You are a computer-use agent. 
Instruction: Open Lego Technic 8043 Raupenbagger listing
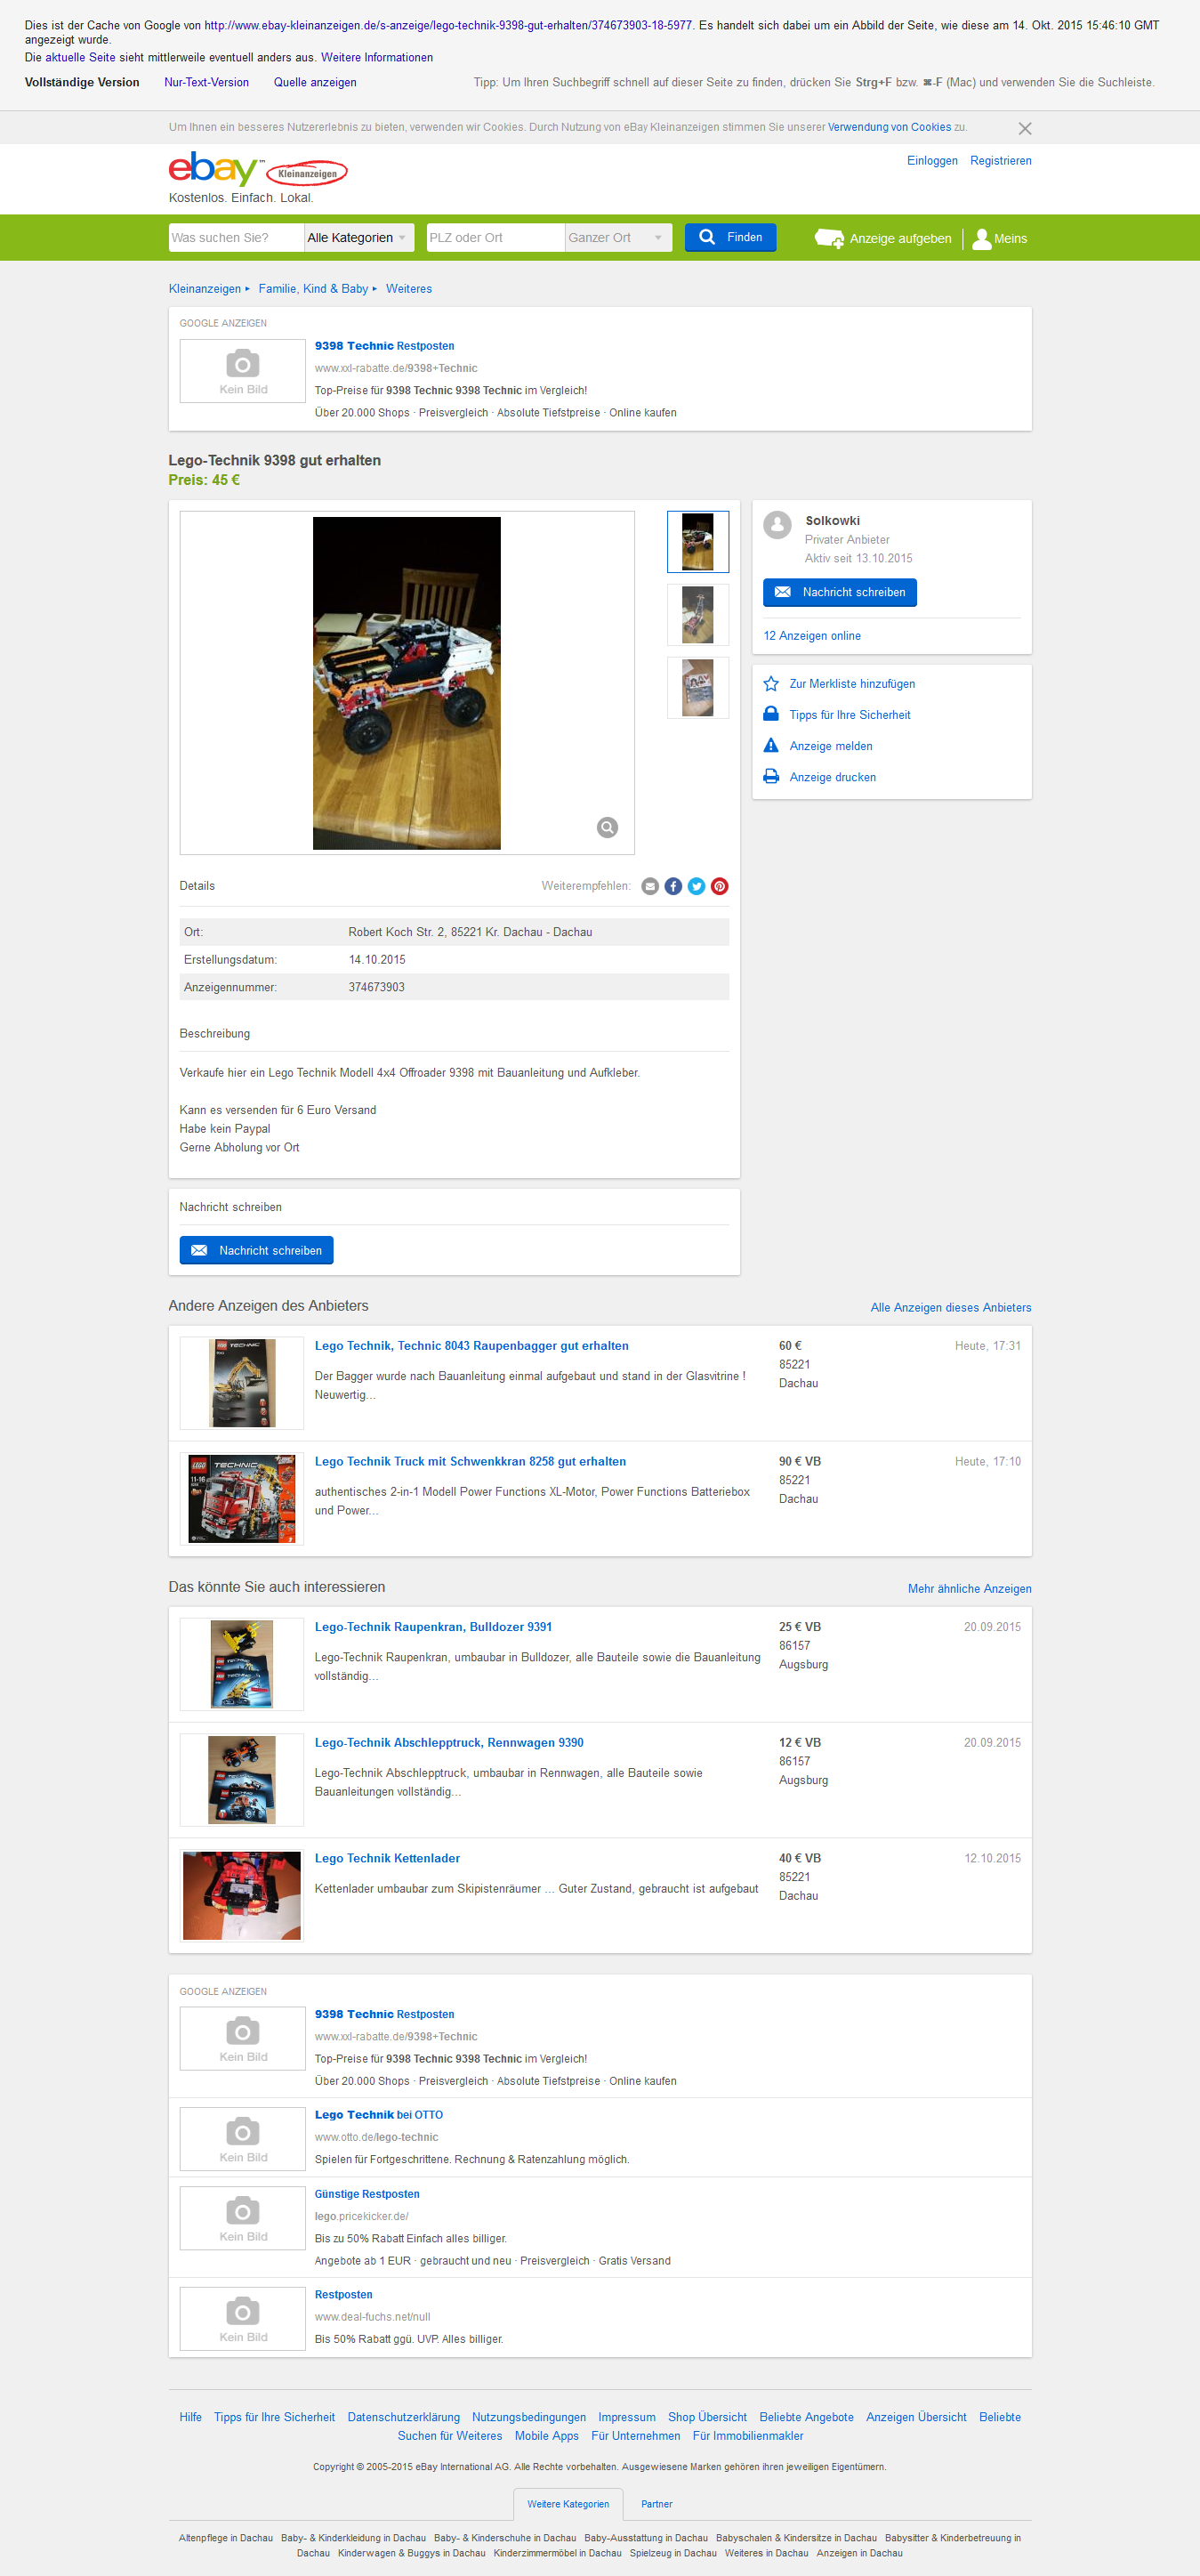click(472, 1346)
